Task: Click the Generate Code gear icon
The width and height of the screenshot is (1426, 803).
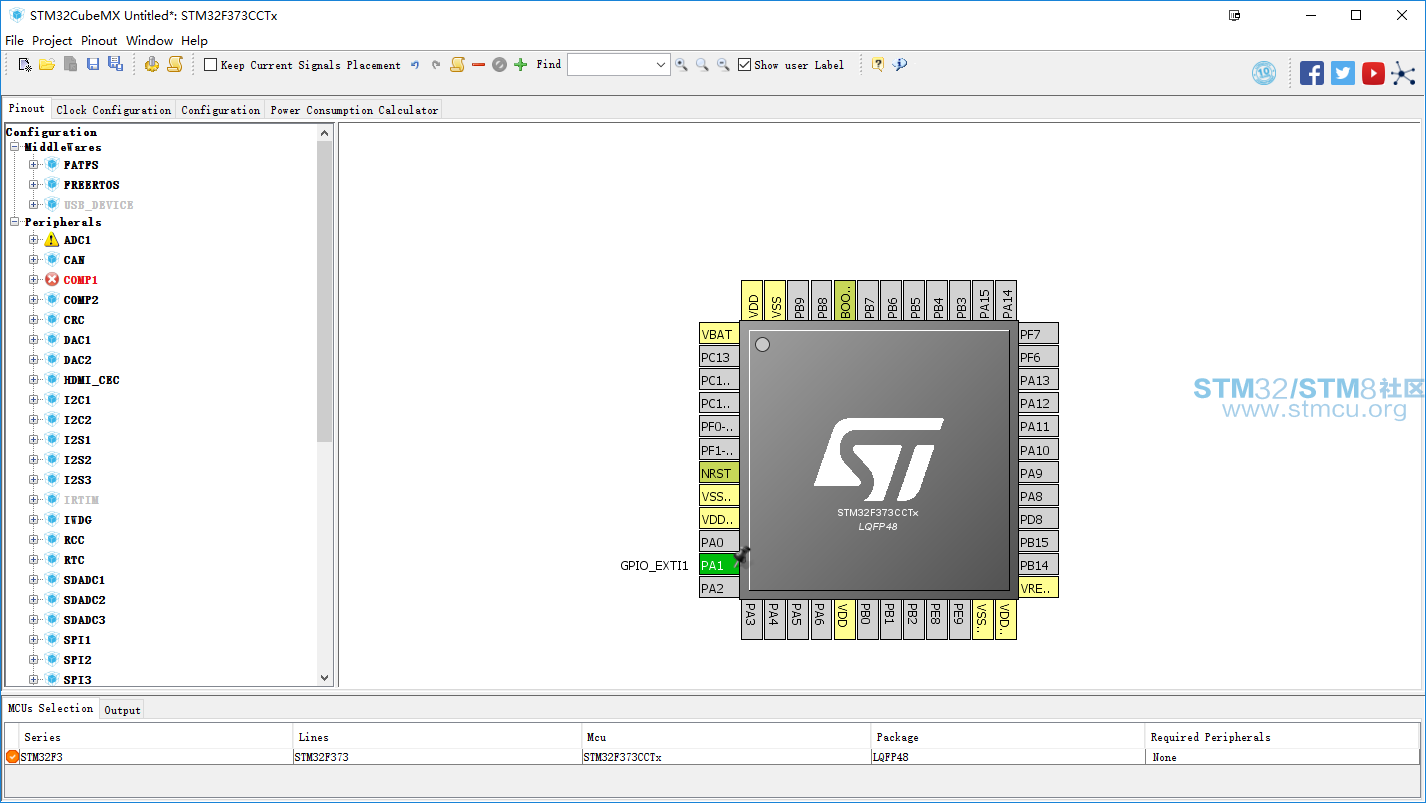Action: [x=152, y=65]
